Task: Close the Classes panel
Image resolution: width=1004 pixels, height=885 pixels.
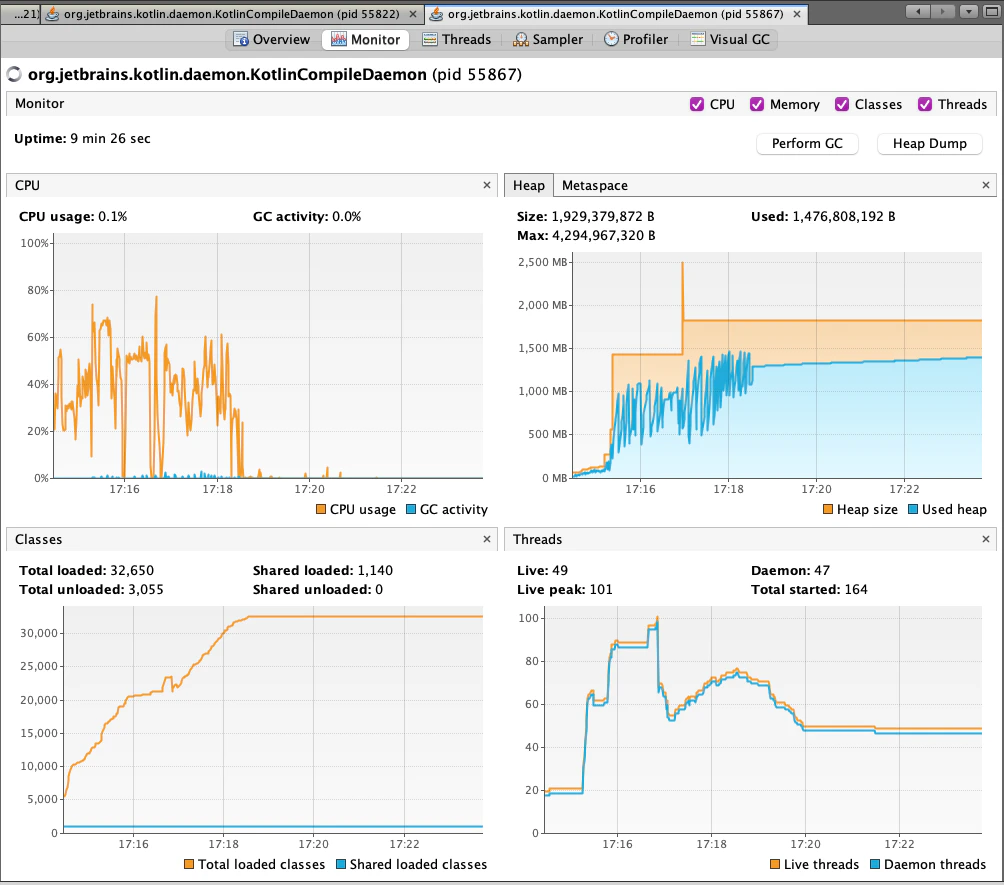Action: point(487,539)
